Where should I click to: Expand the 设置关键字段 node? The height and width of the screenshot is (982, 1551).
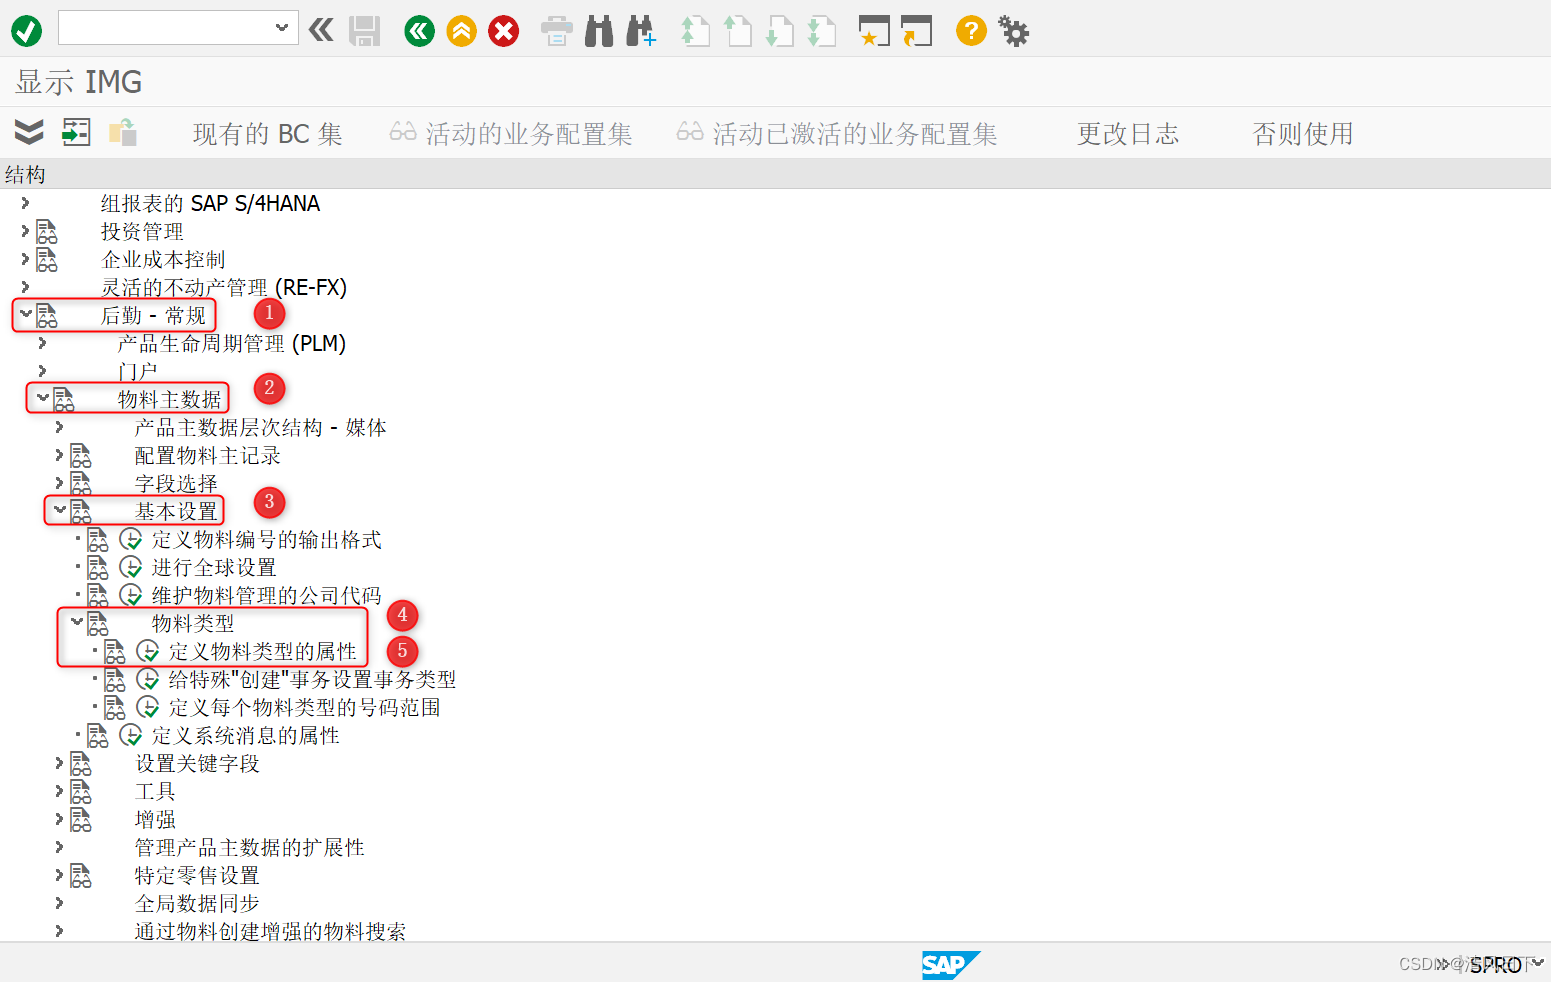click(x=58, y=763)
